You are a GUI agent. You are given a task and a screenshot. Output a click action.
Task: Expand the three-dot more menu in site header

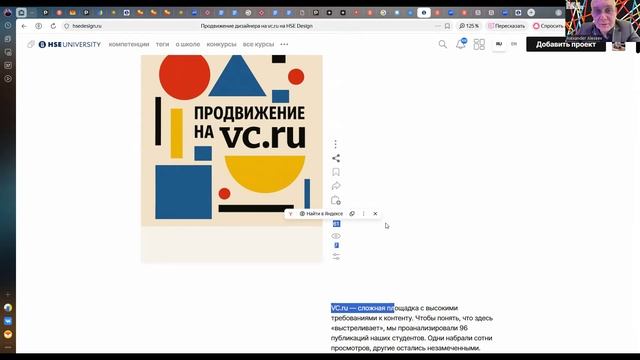[284, 44]
